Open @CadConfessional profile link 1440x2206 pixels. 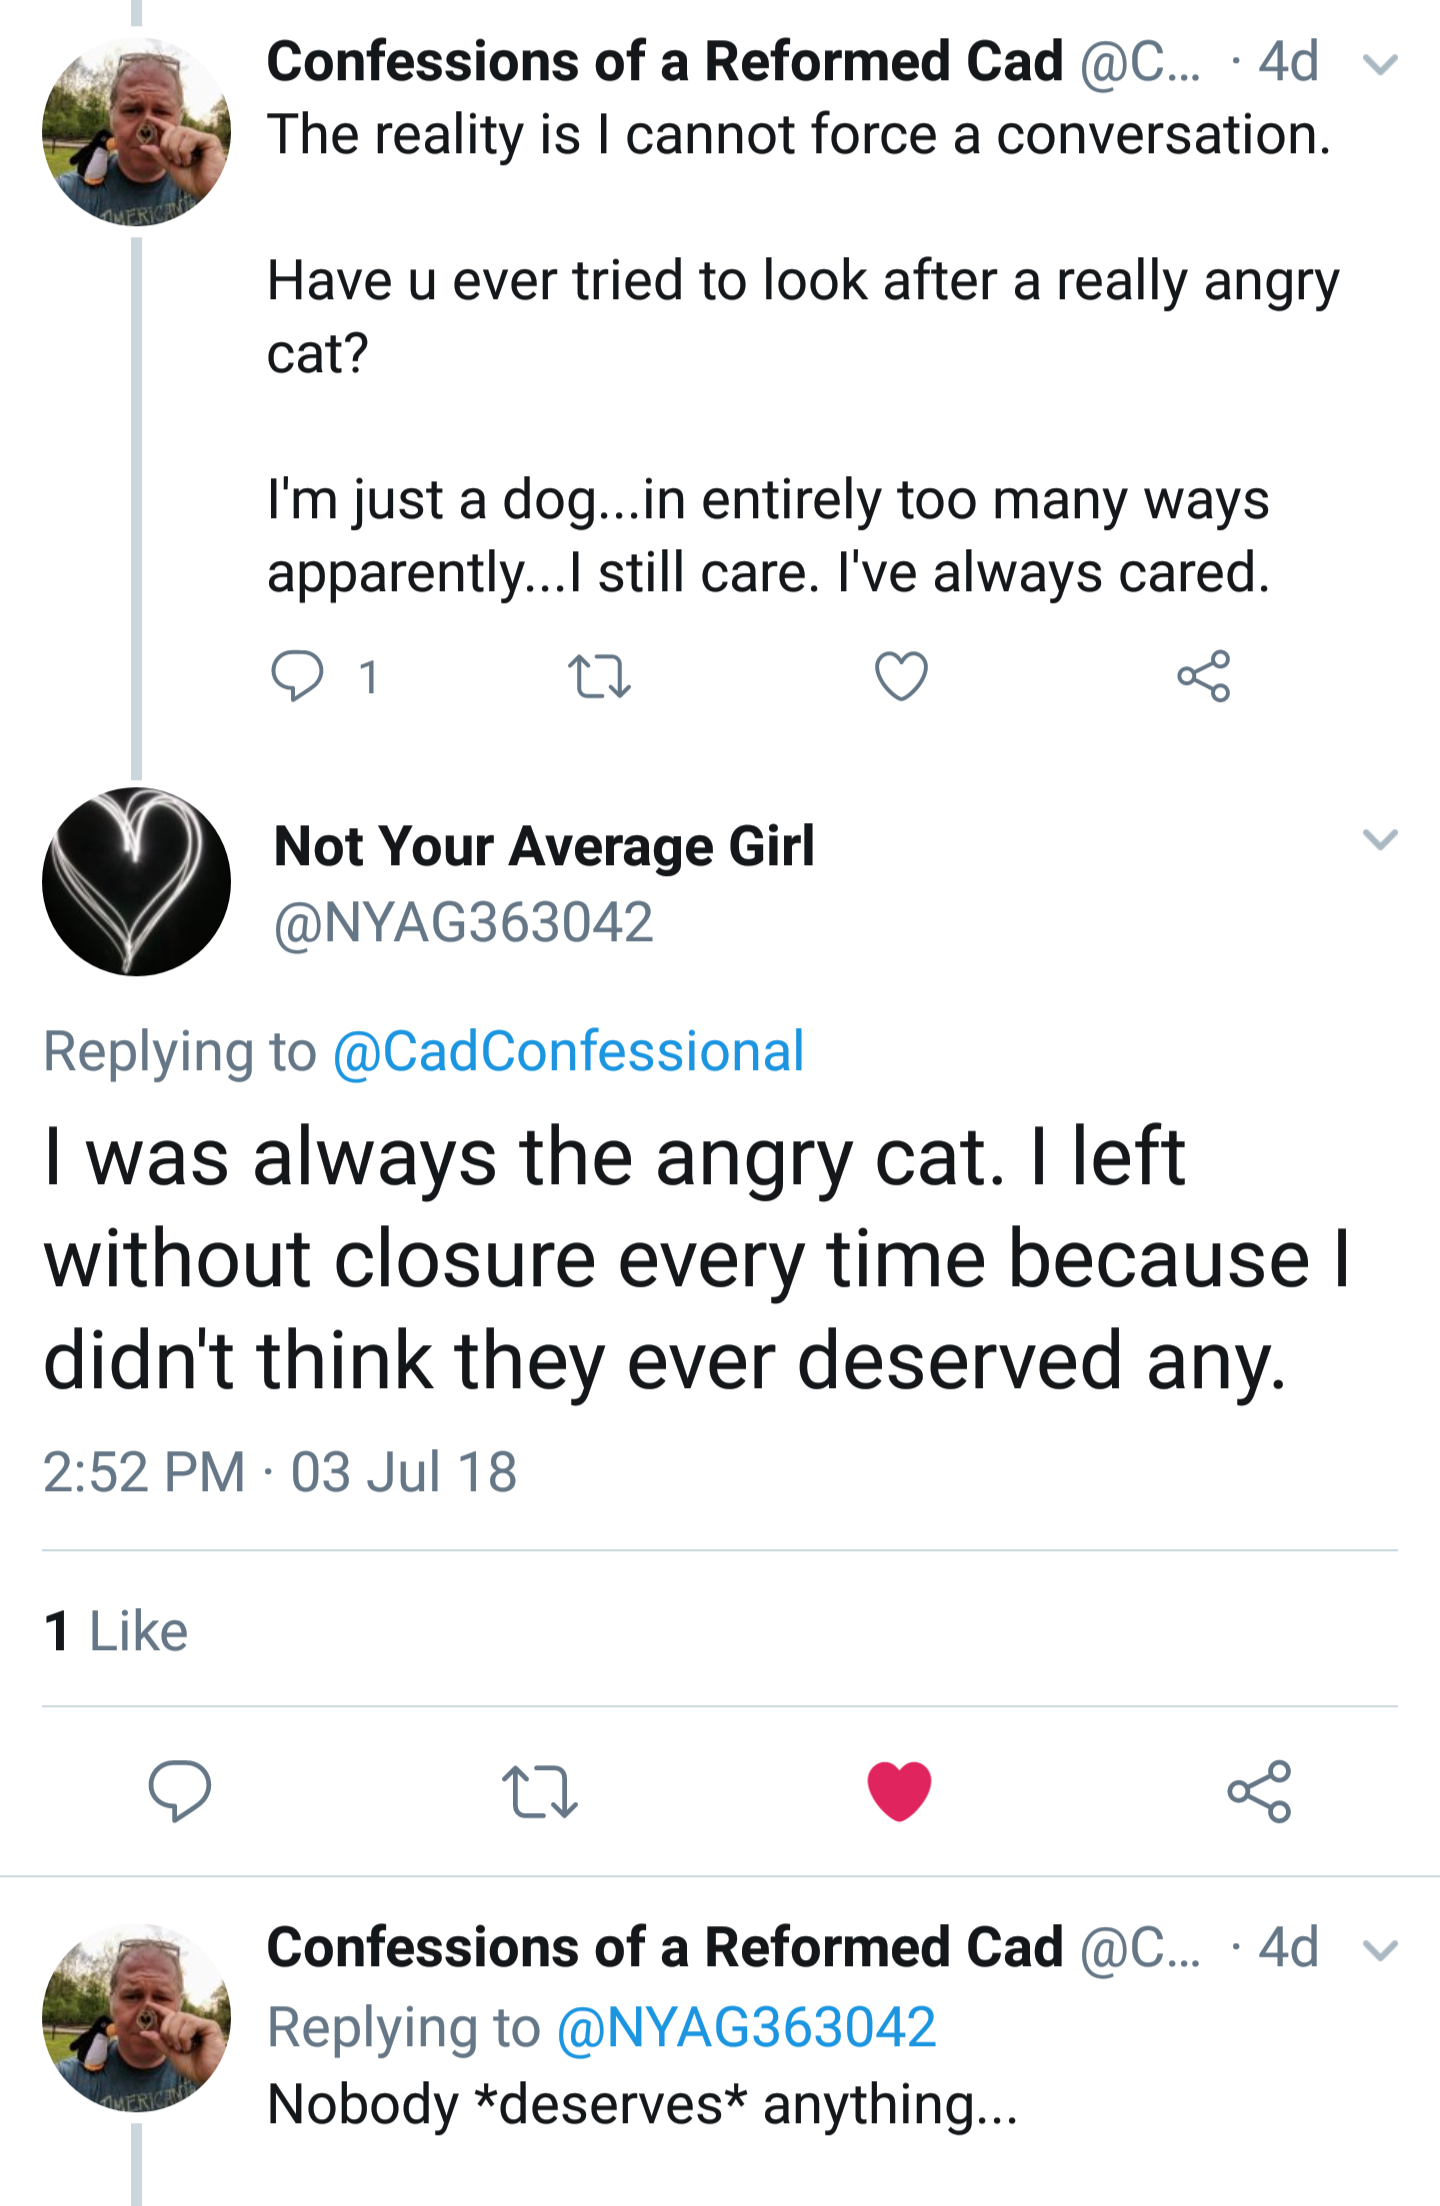(568, 1051)
